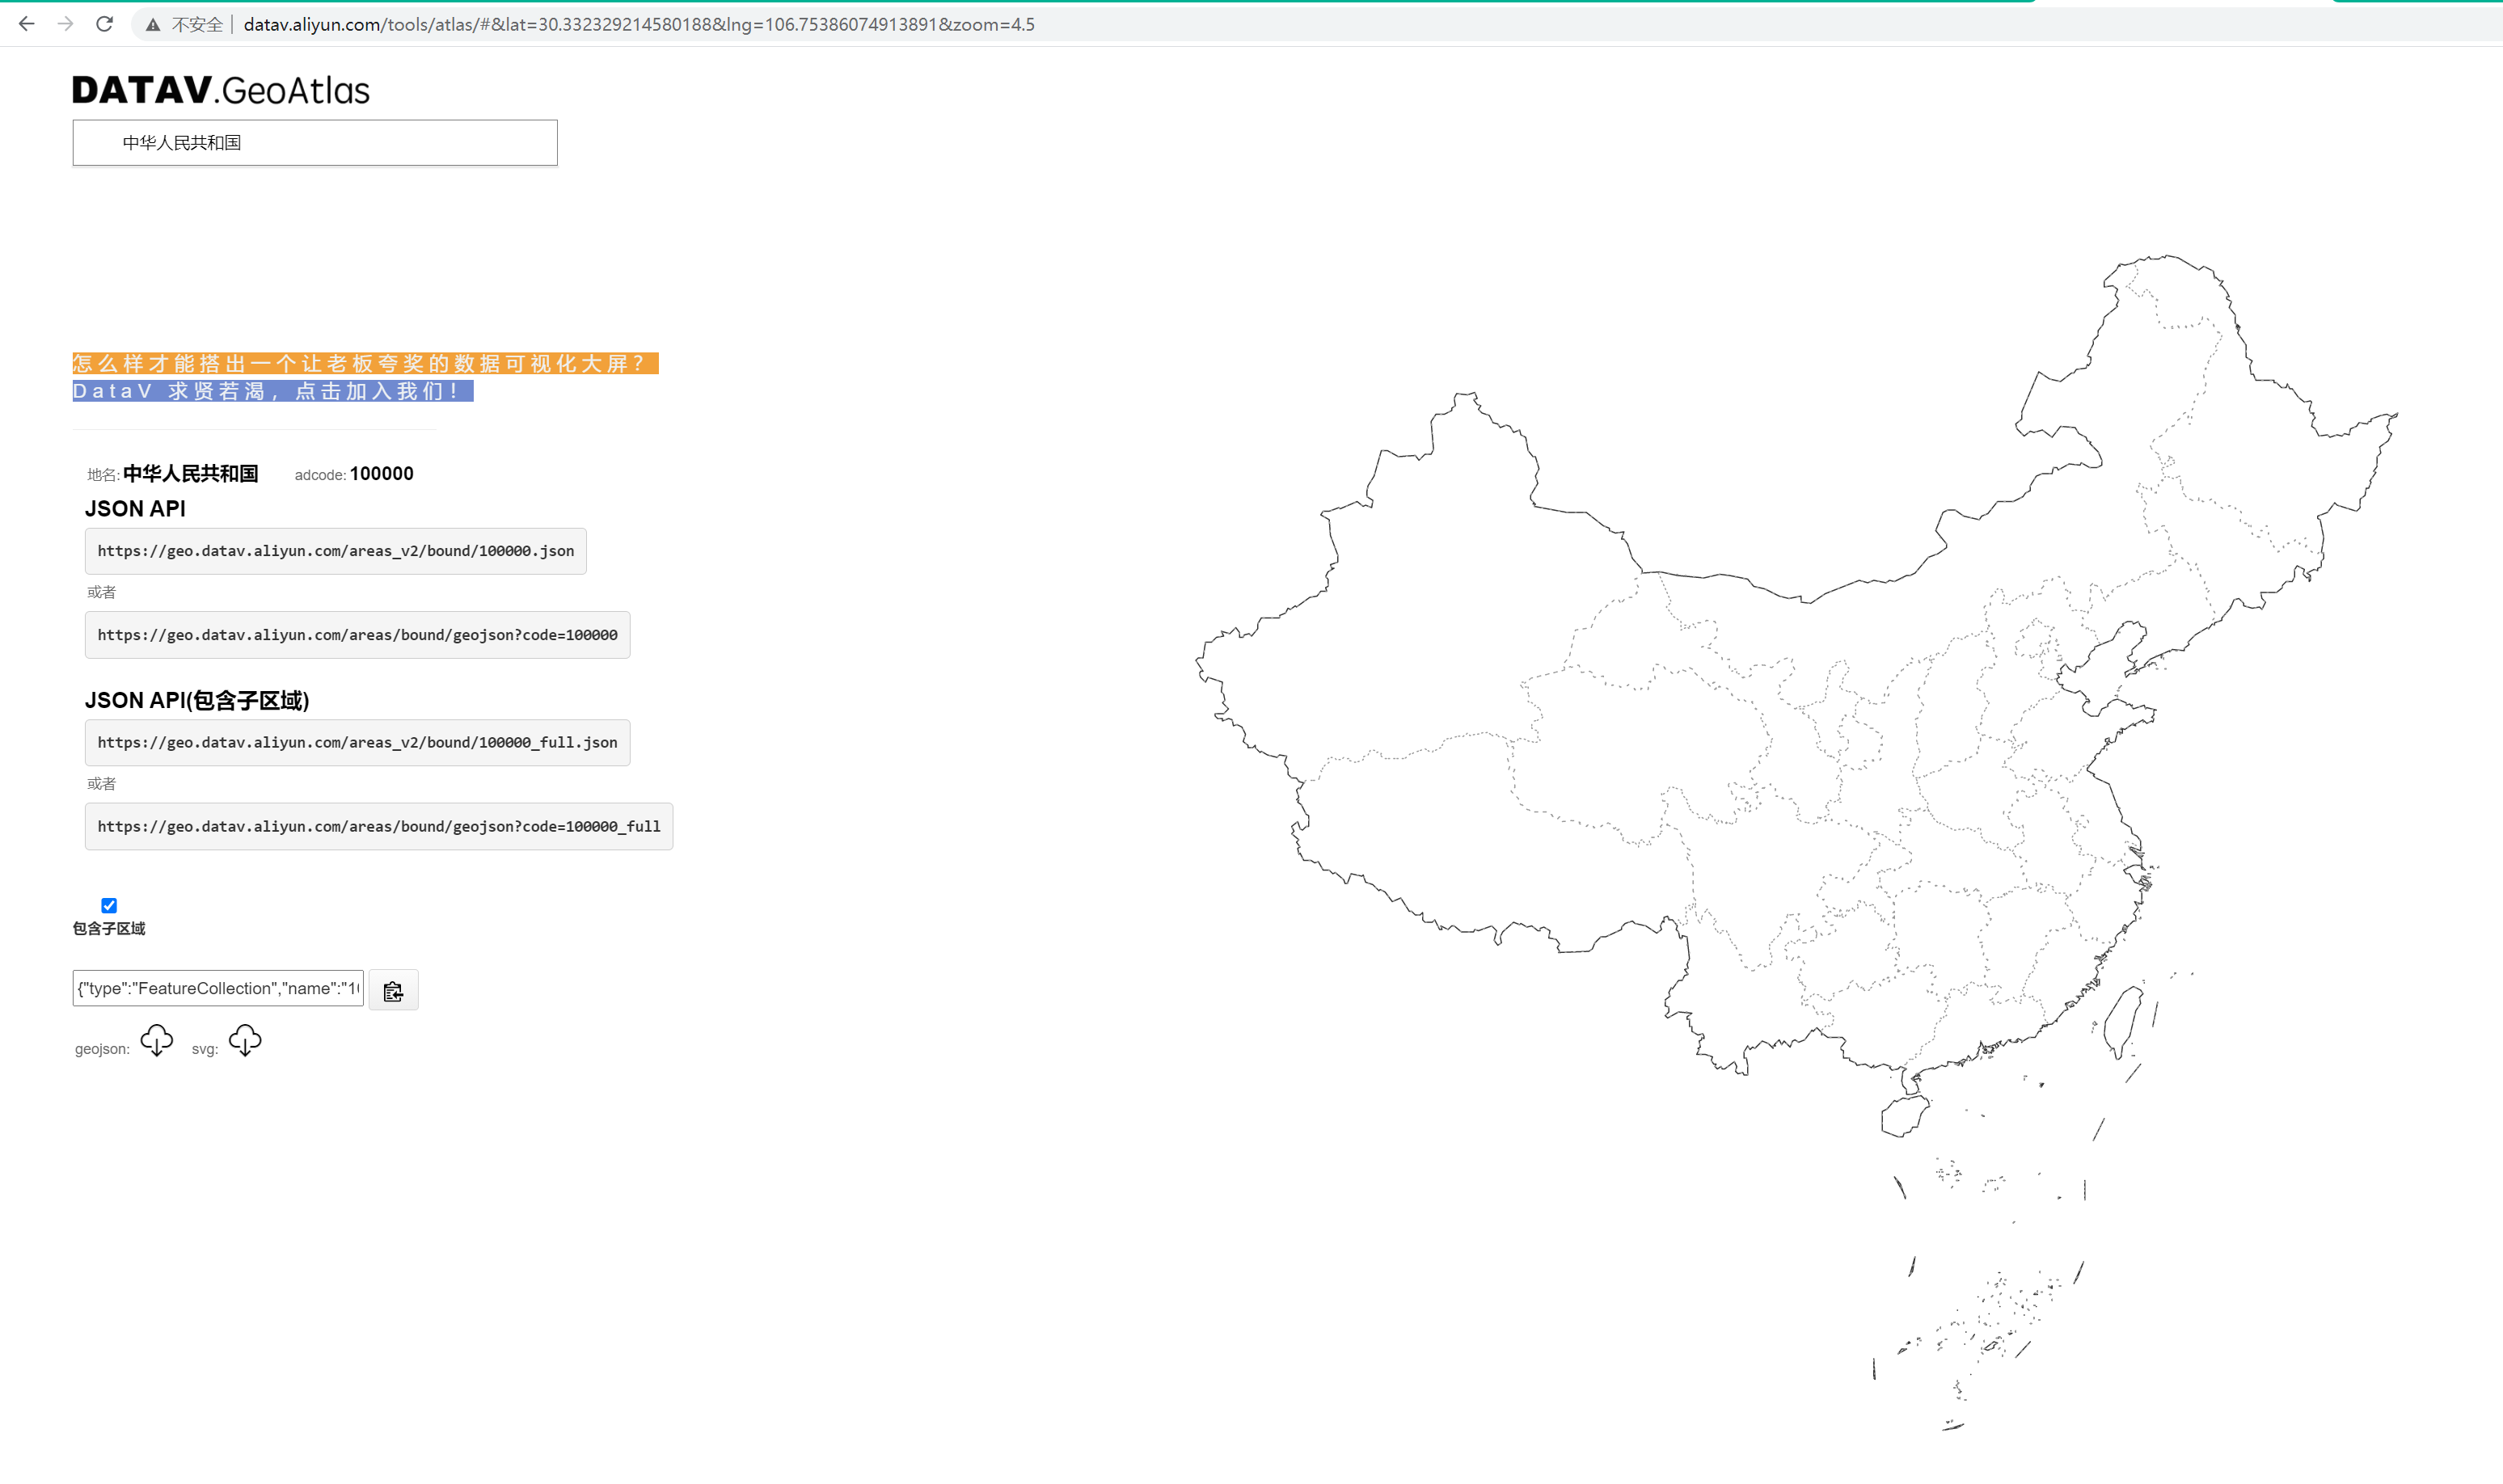Reload the page with the refresh icon
The image size is (2503, 1484).
click(x=105, y=24)
